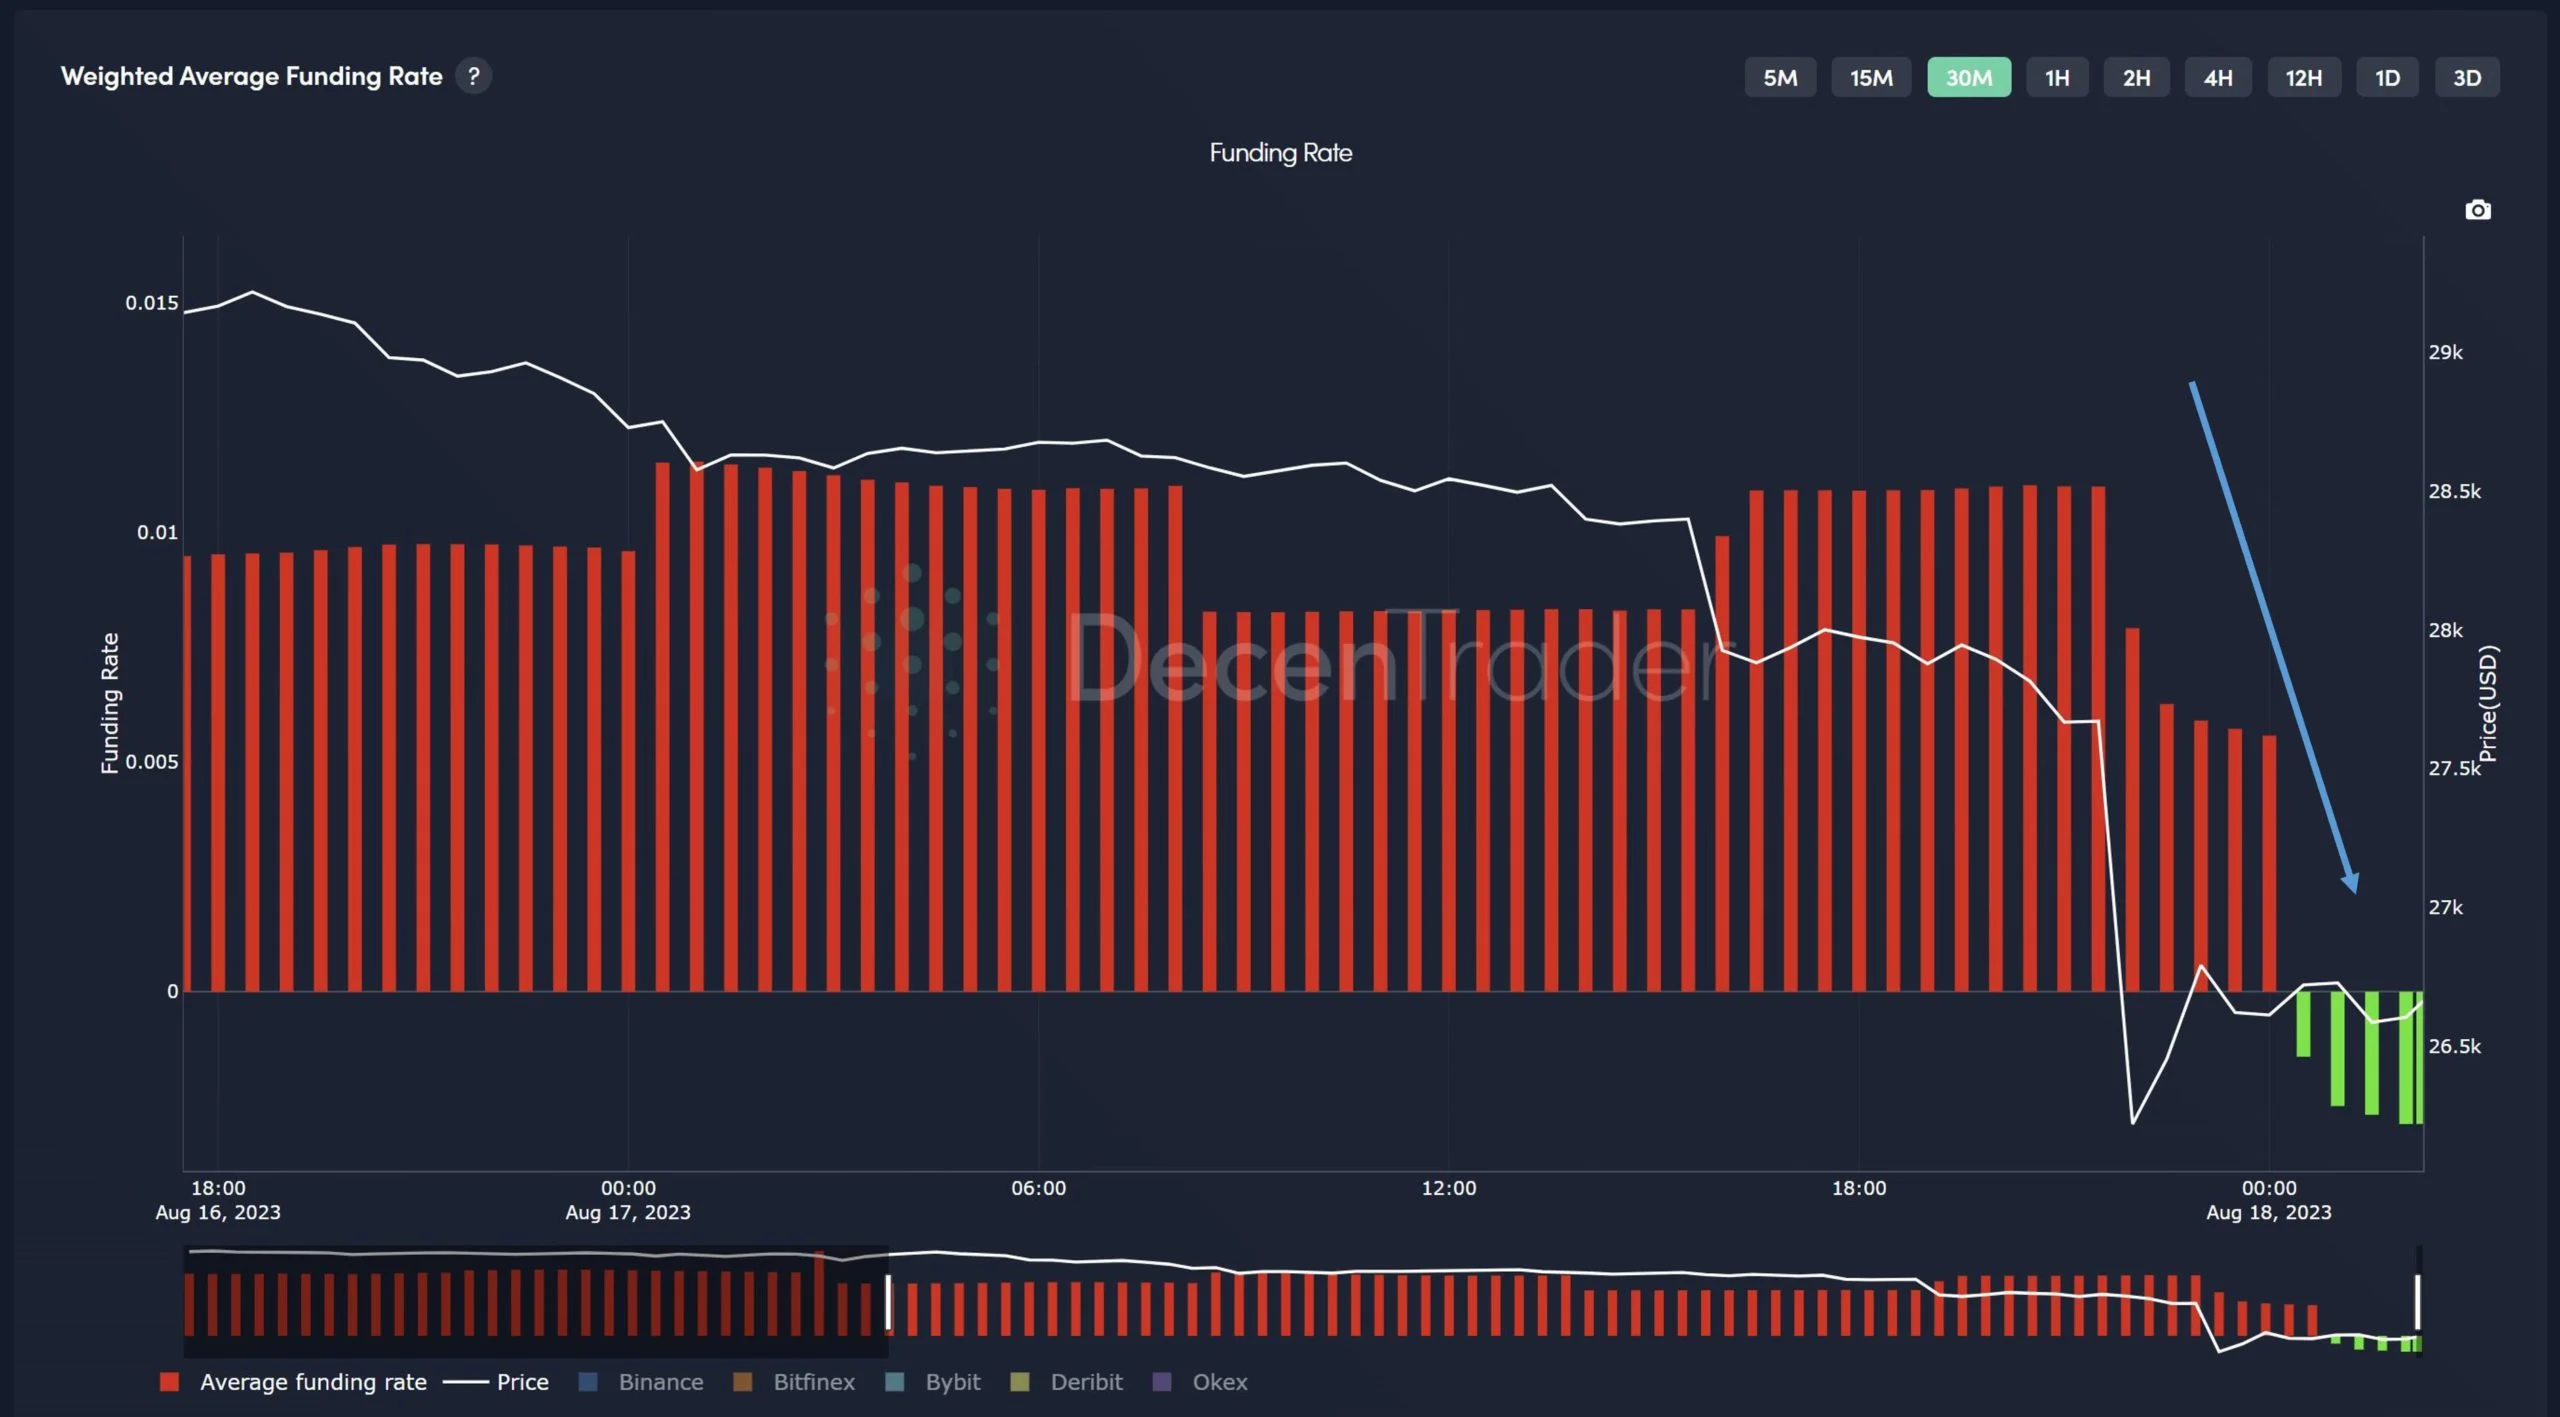Viewport: 2560px width, 1417px height.
Task: Click the red Average funding rate legend swatch
Action: coord(171,1381)
